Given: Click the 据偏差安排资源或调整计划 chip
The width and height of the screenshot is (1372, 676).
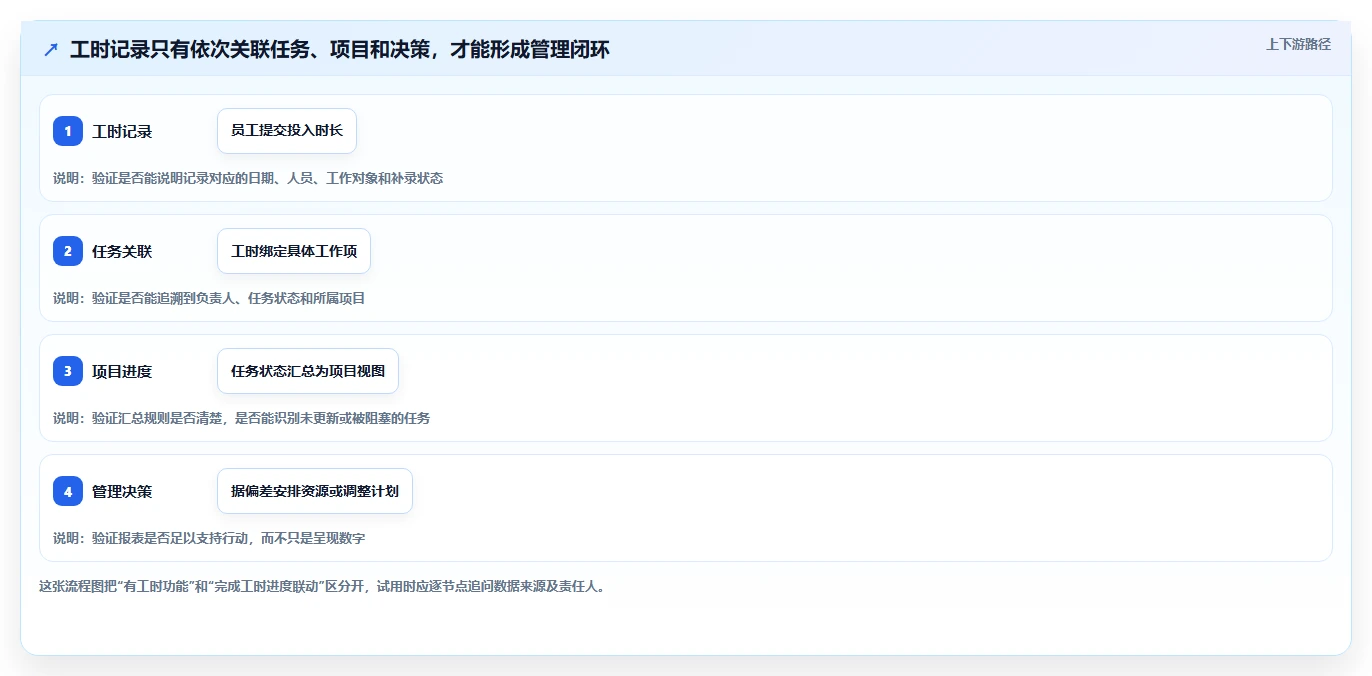Looking at the screenshot, I should 315,491.
